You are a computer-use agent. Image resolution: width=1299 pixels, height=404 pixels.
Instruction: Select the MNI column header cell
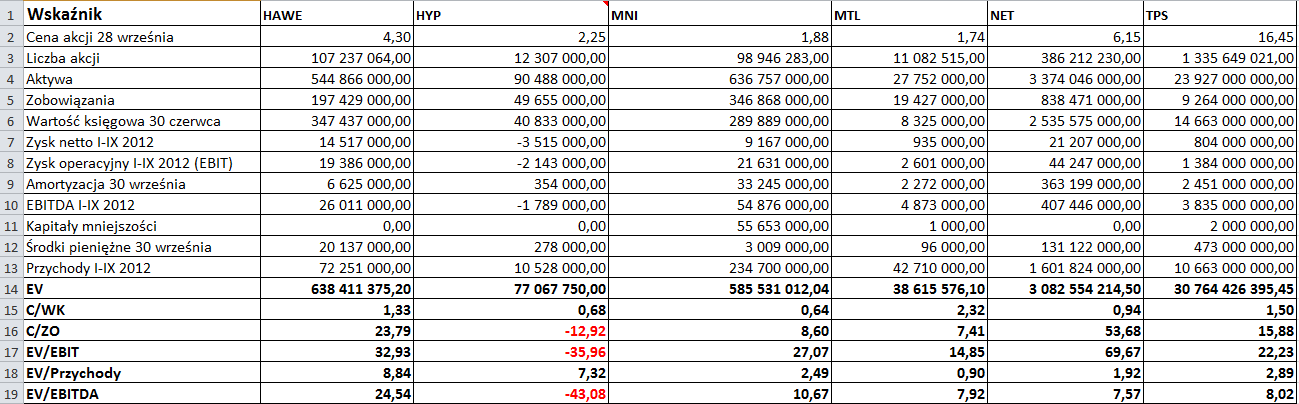tap(719, 14)
